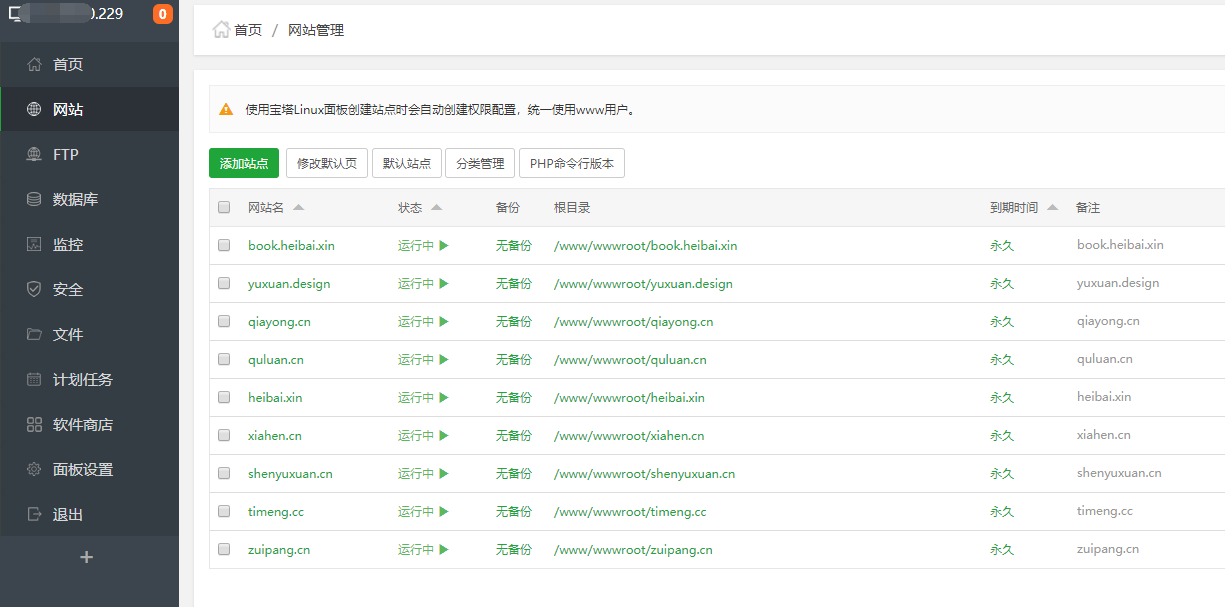Click the logout icon beside 退出

[34, 515]
